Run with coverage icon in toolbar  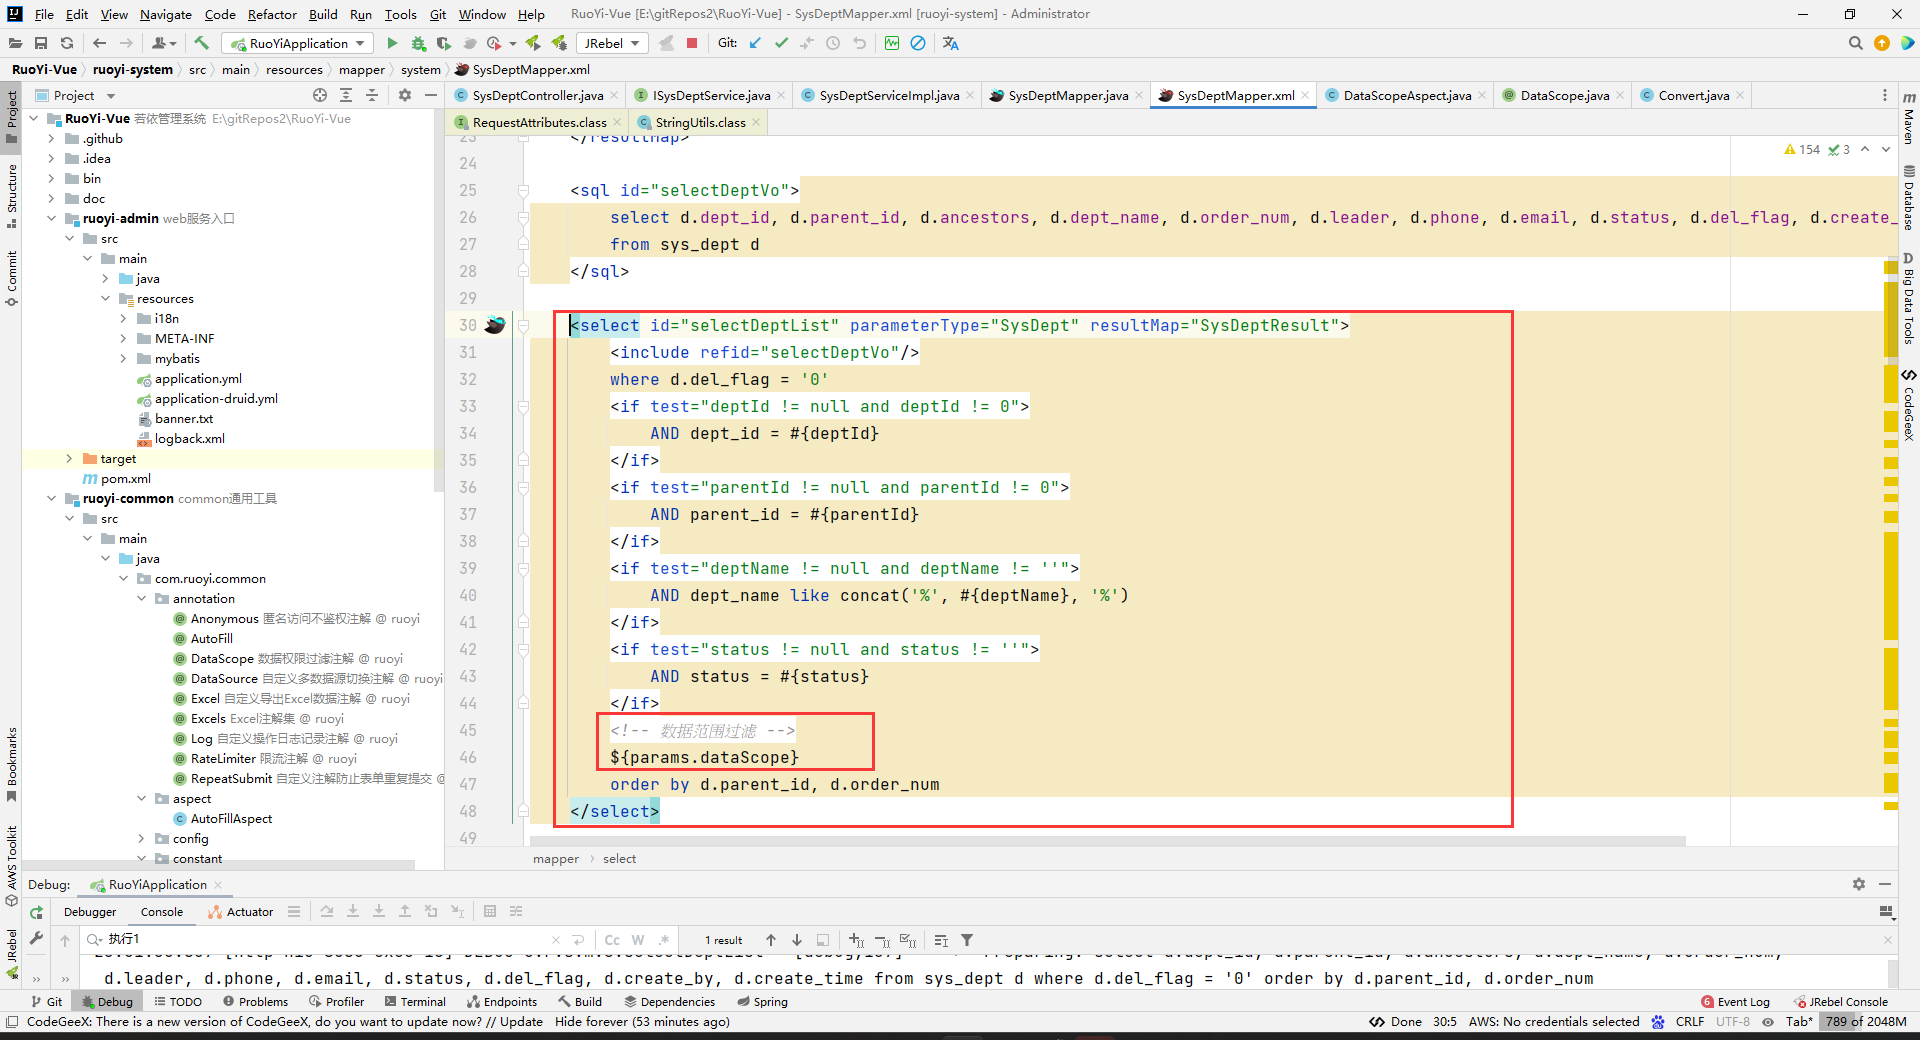click(x=444, y=43)
